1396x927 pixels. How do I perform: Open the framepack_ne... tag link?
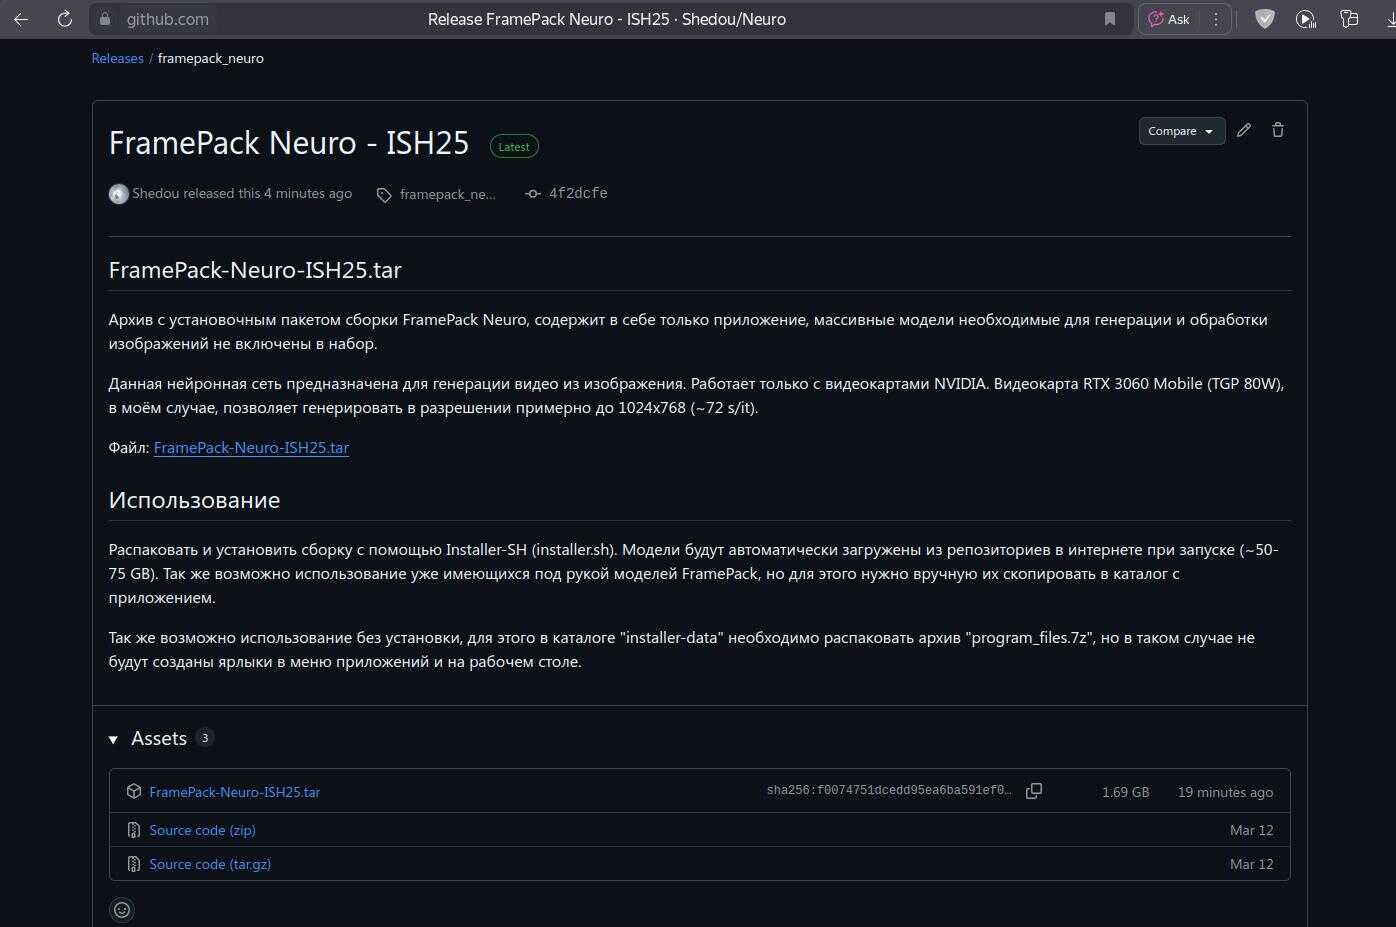pyautogui.click(x=447, y=194)
